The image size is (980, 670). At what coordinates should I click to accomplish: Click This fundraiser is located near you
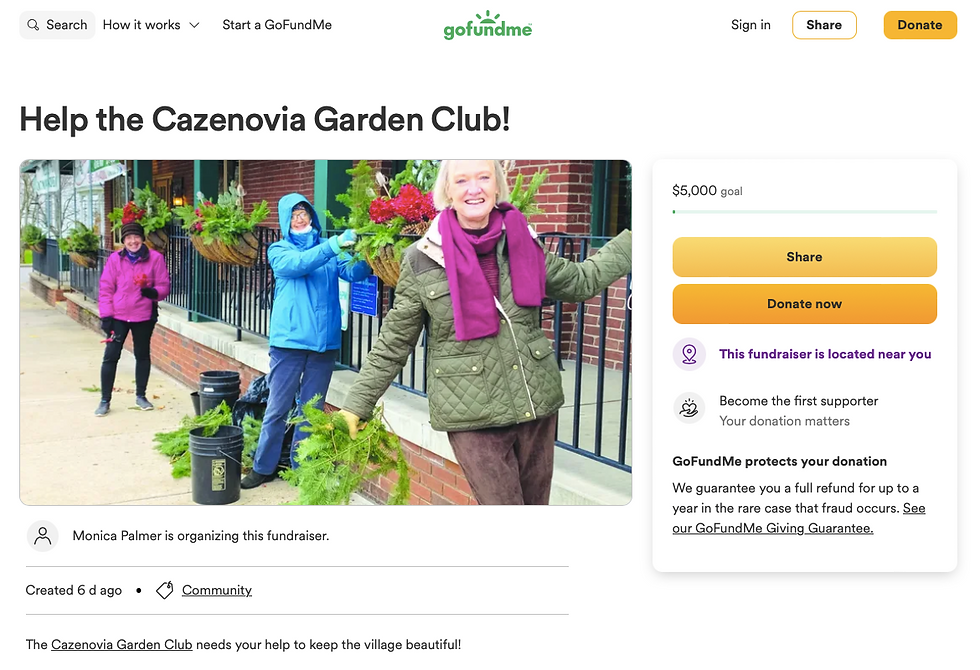tap(825, 354)
